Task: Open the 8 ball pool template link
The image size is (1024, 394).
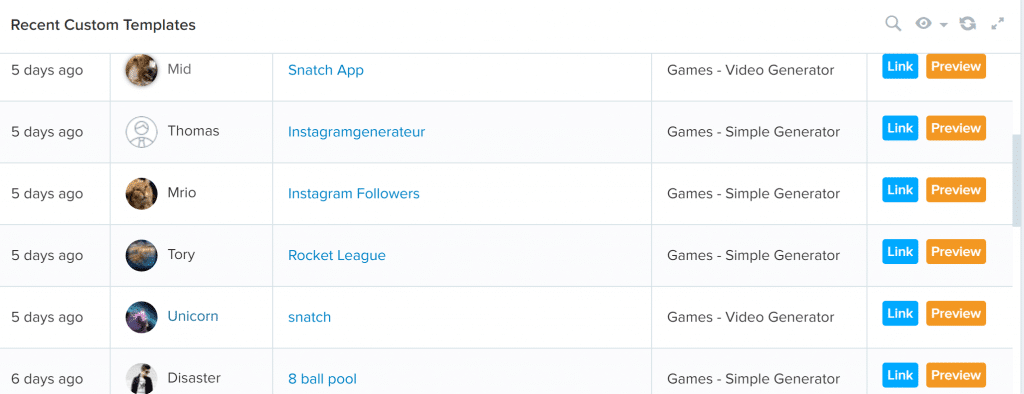Action: [322, 379]
